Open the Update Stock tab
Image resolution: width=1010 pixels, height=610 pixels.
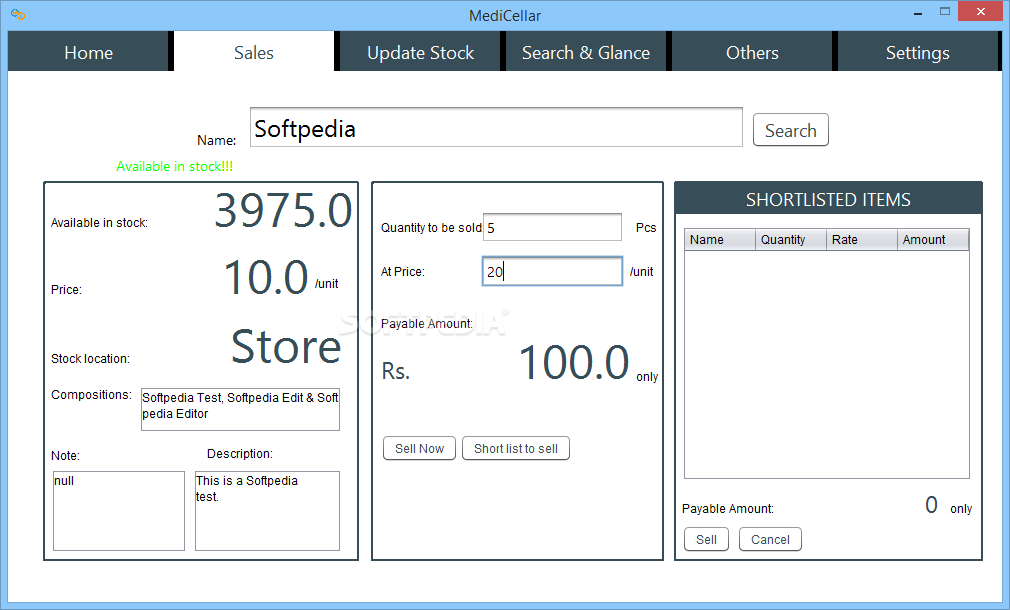pyautogui.click(x=420, y=52)
